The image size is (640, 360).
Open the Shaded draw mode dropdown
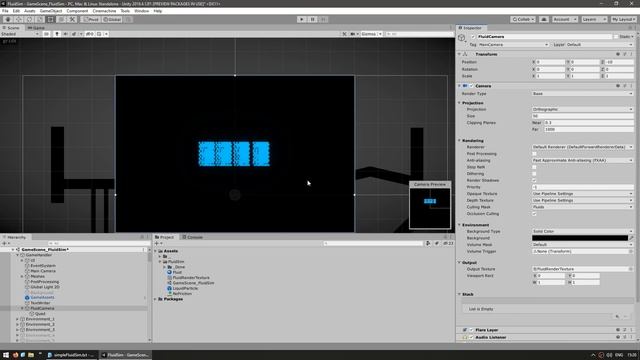point(20,34)
